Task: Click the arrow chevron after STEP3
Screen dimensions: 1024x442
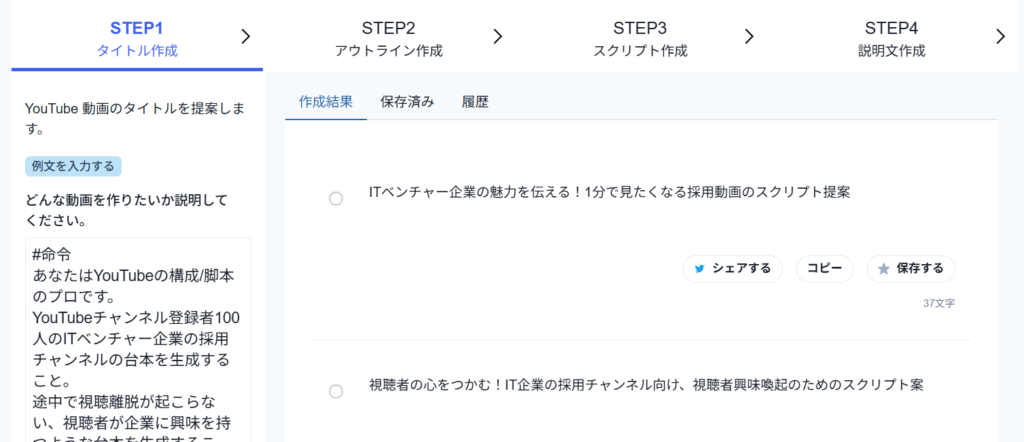Action: pos(749,37)
